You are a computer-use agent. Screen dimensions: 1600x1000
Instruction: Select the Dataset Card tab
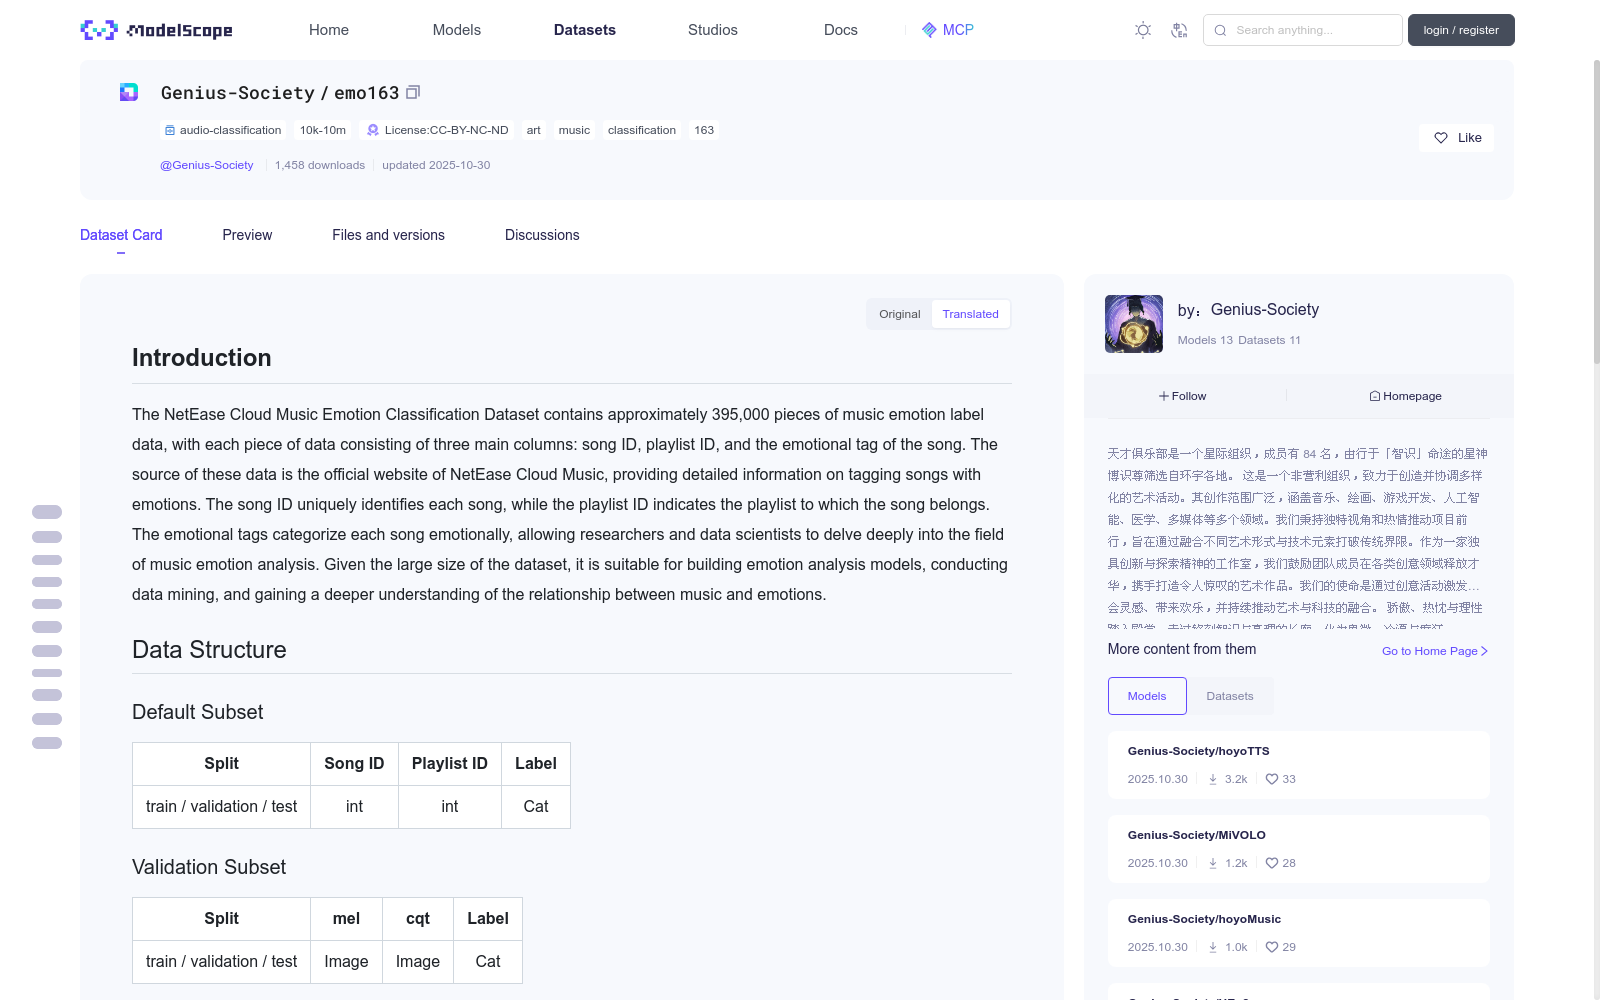121,235
